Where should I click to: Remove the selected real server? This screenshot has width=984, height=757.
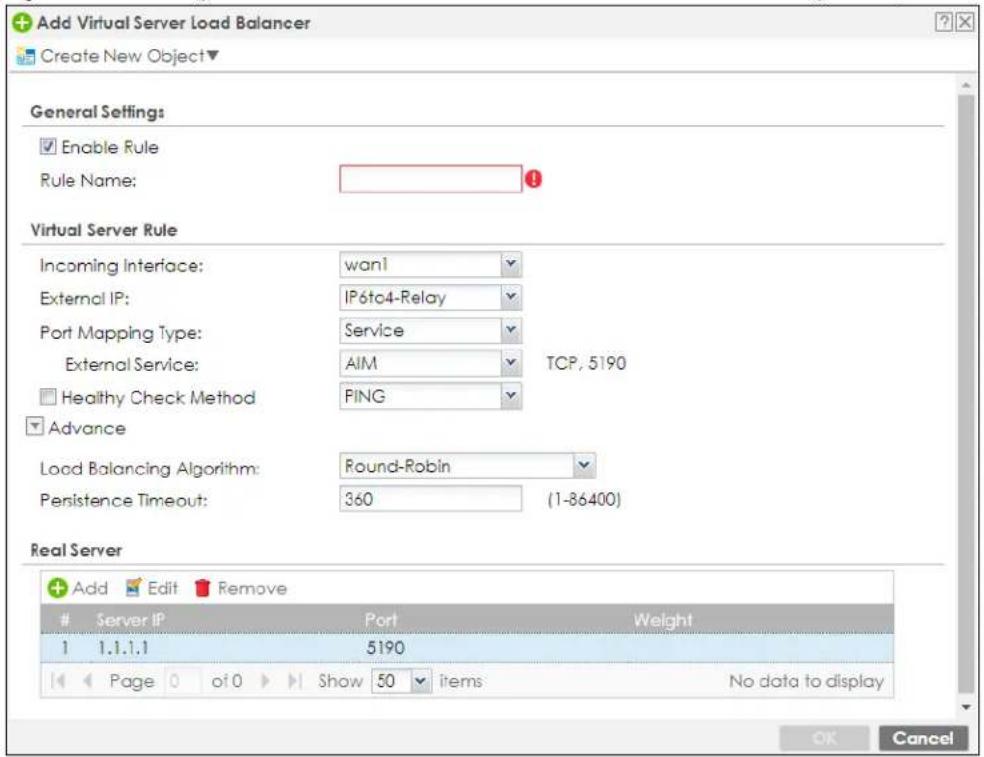(241, 588)
